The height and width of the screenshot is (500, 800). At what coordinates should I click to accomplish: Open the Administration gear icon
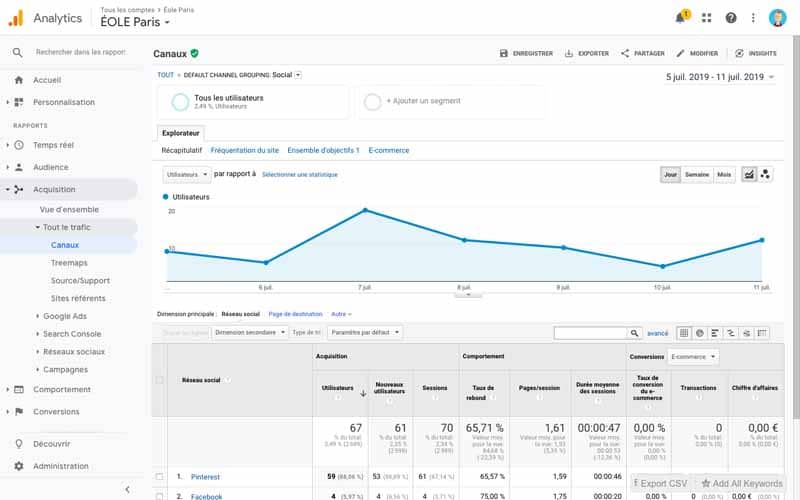(x=19, y=466)
